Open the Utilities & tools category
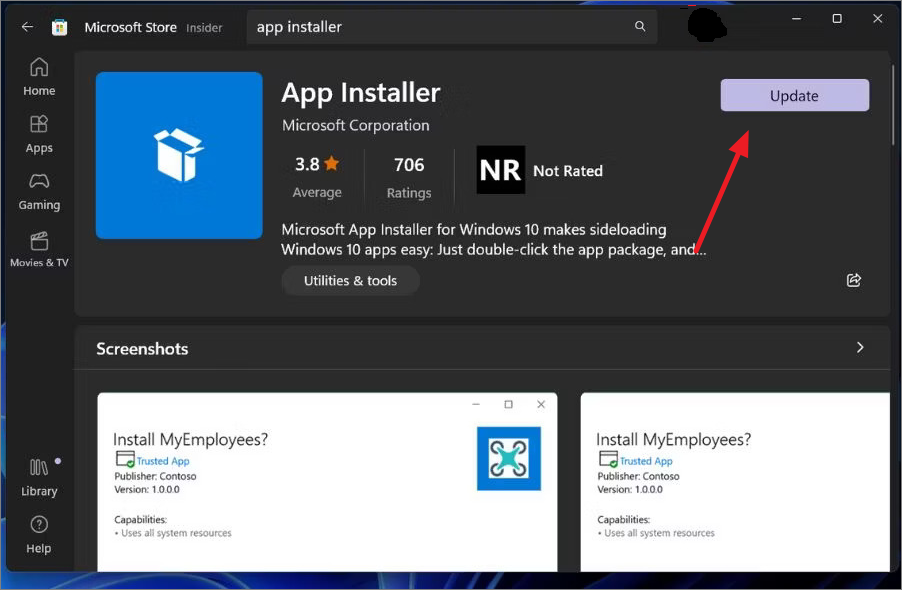The height and width of the screenshot is (590, 902). coord(350,281)
